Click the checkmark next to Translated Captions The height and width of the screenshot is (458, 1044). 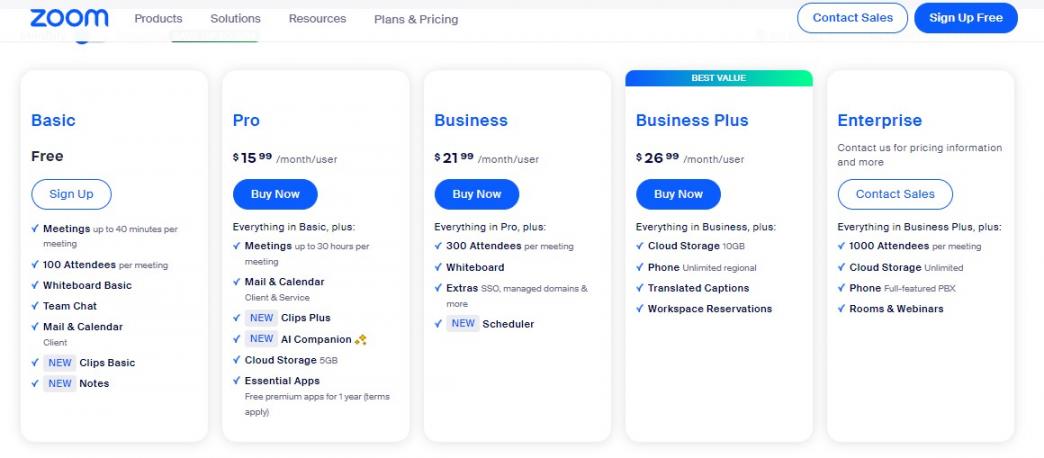(640, 288)
